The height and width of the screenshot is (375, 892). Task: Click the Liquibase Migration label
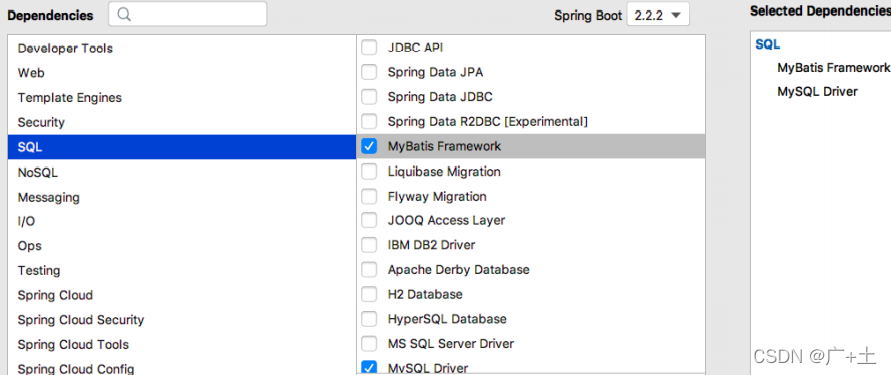[444, 171]
